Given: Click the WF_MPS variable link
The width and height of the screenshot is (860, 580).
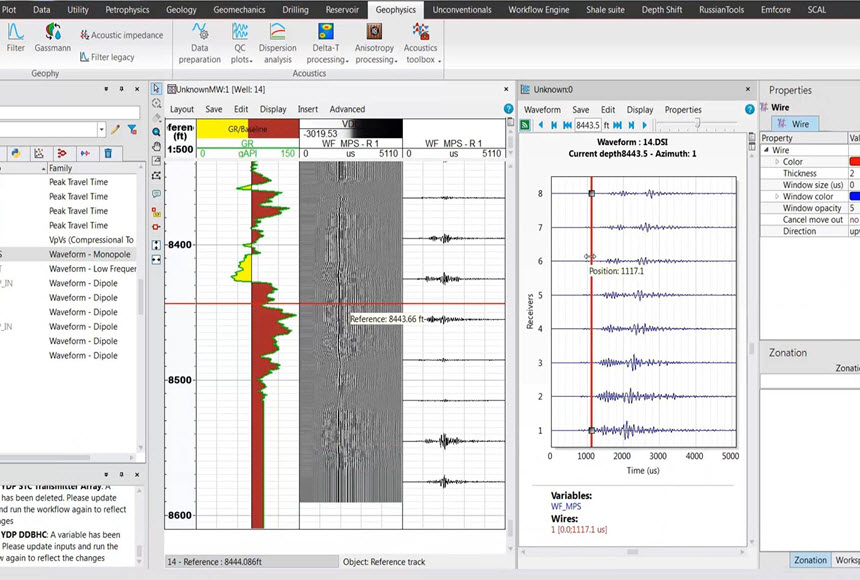Looking at the screenshot, I should pyautogui.click(x=565, y=506).
